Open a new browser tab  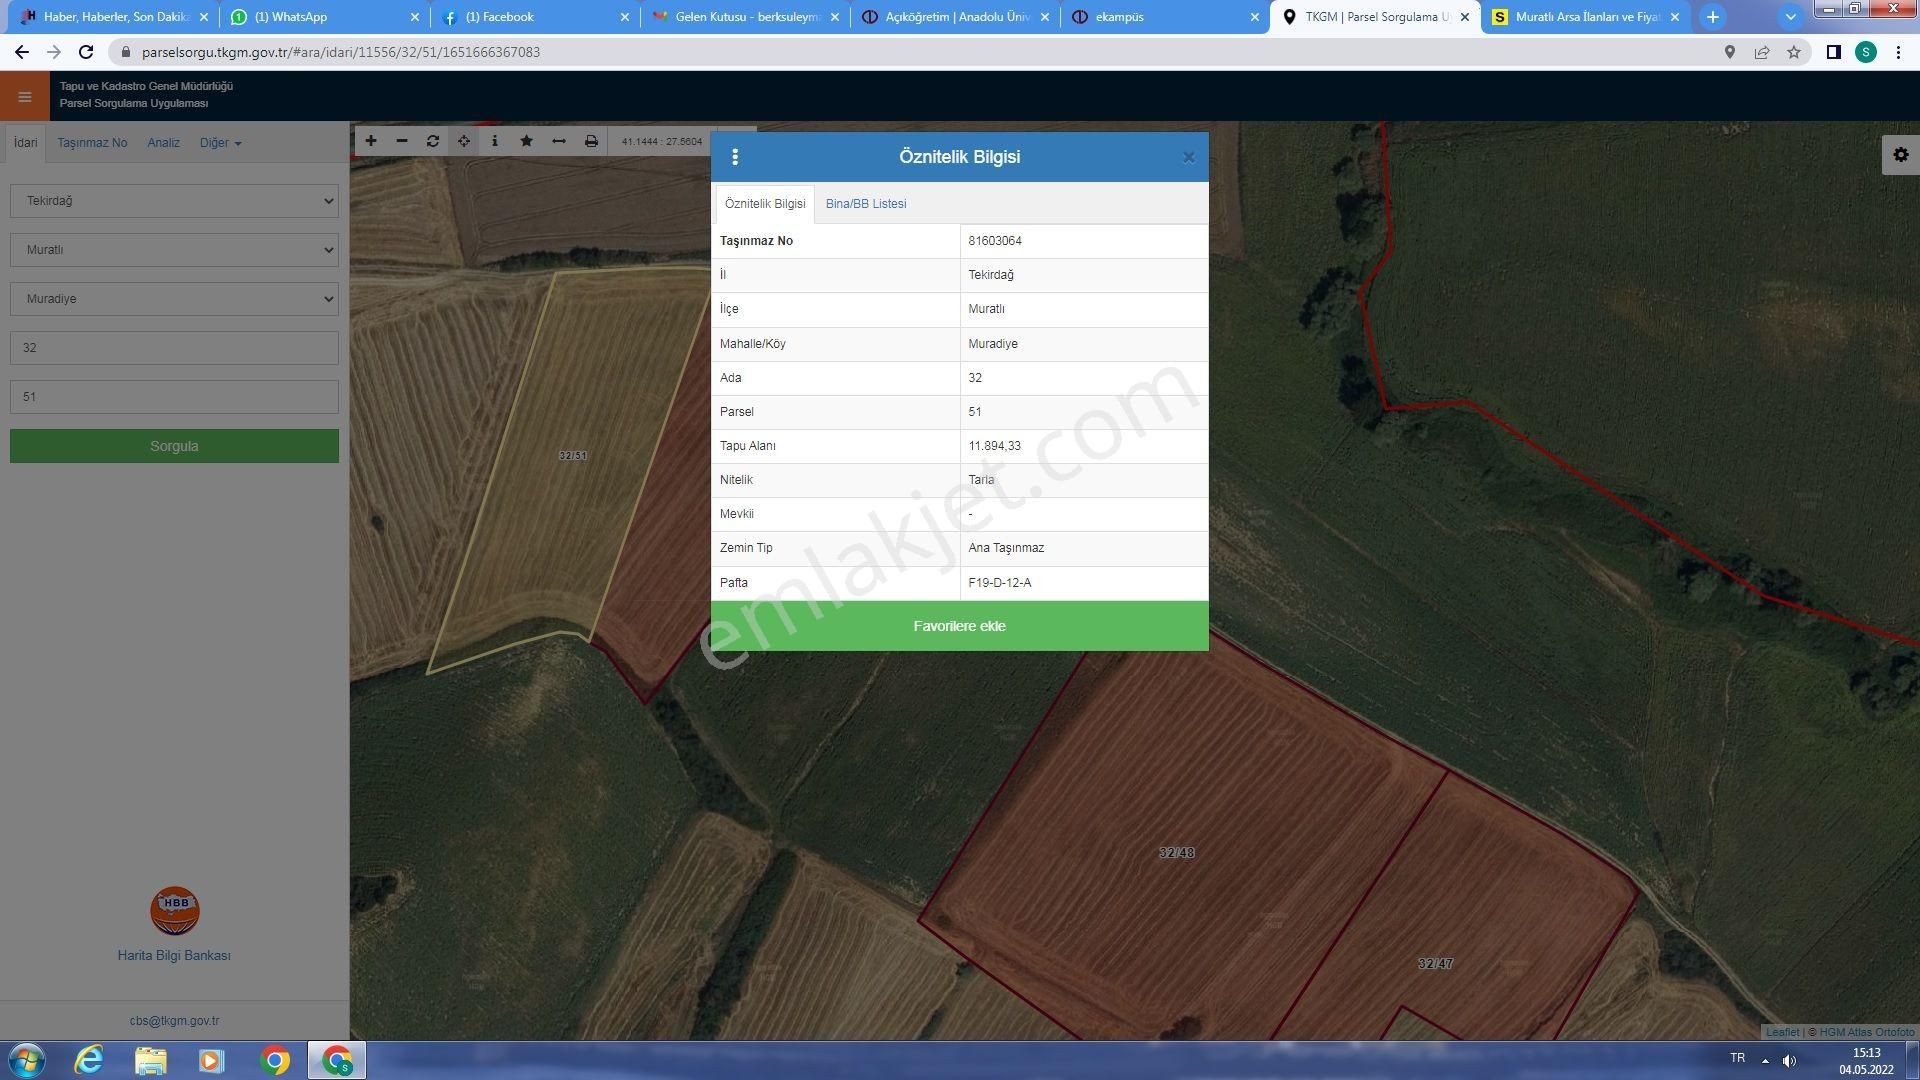tap(1713, 17)
